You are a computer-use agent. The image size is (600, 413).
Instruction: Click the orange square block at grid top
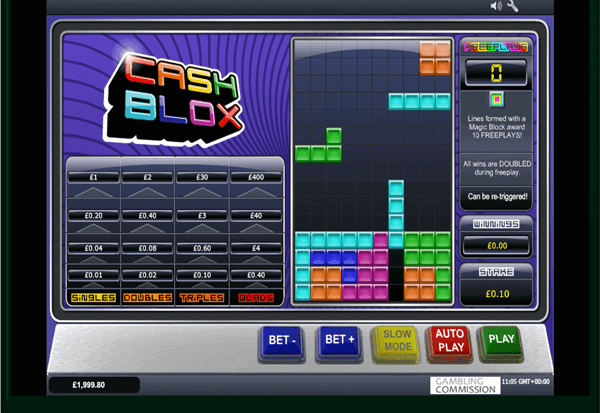(435, 58)
